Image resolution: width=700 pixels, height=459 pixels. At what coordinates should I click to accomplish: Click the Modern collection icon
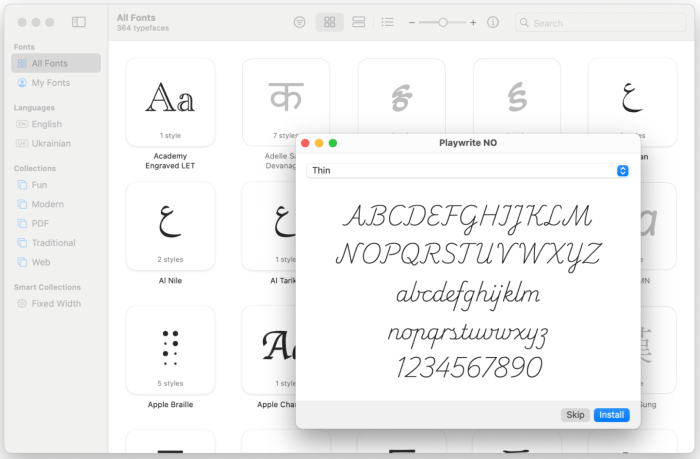[x=22, y=204]
